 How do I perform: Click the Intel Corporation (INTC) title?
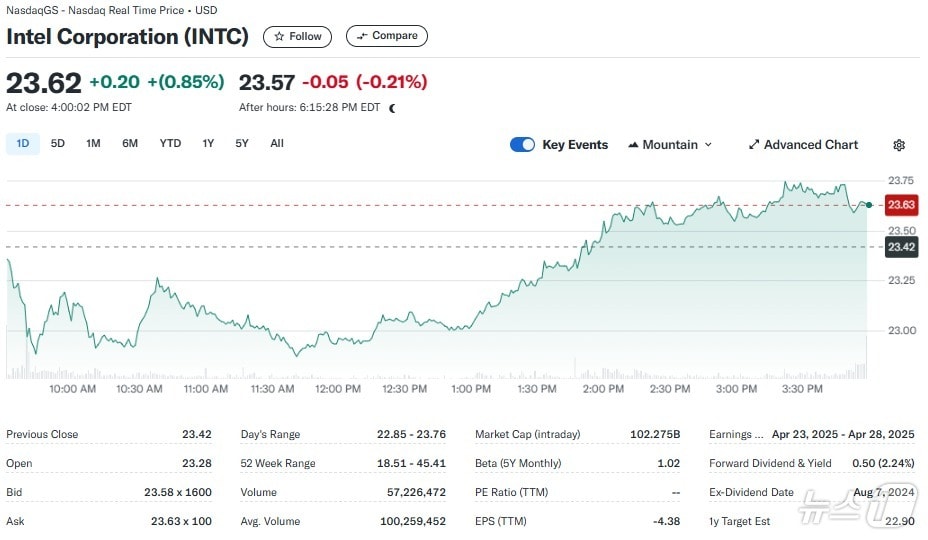pos(128,37)
